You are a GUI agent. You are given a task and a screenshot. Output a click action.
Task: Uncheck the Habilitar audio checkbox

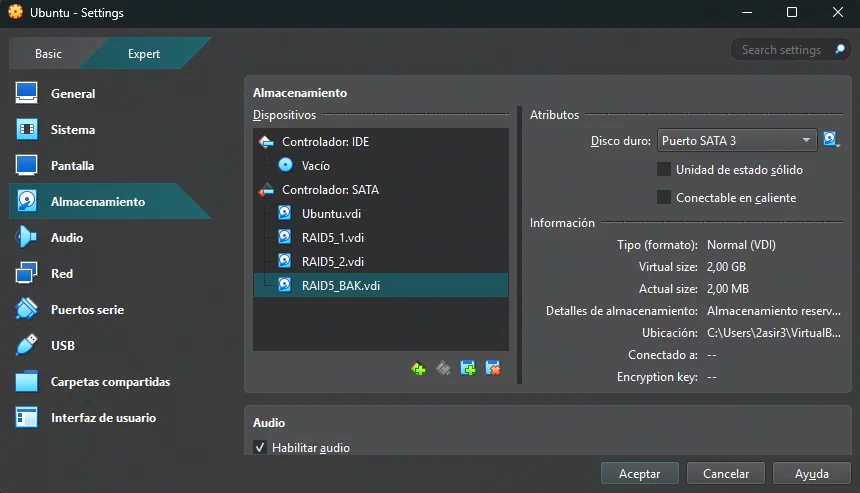tap(260, 447)
